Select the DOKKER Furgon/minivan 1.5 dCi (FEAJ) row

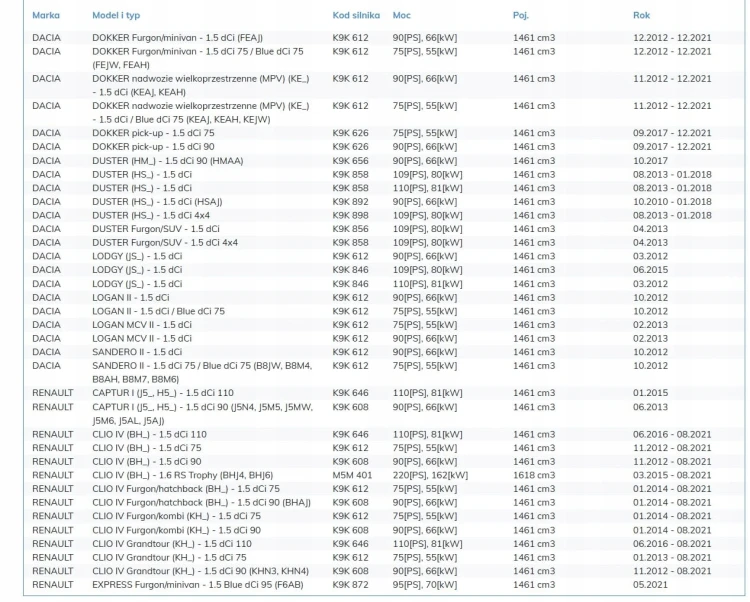click(384, 38)
